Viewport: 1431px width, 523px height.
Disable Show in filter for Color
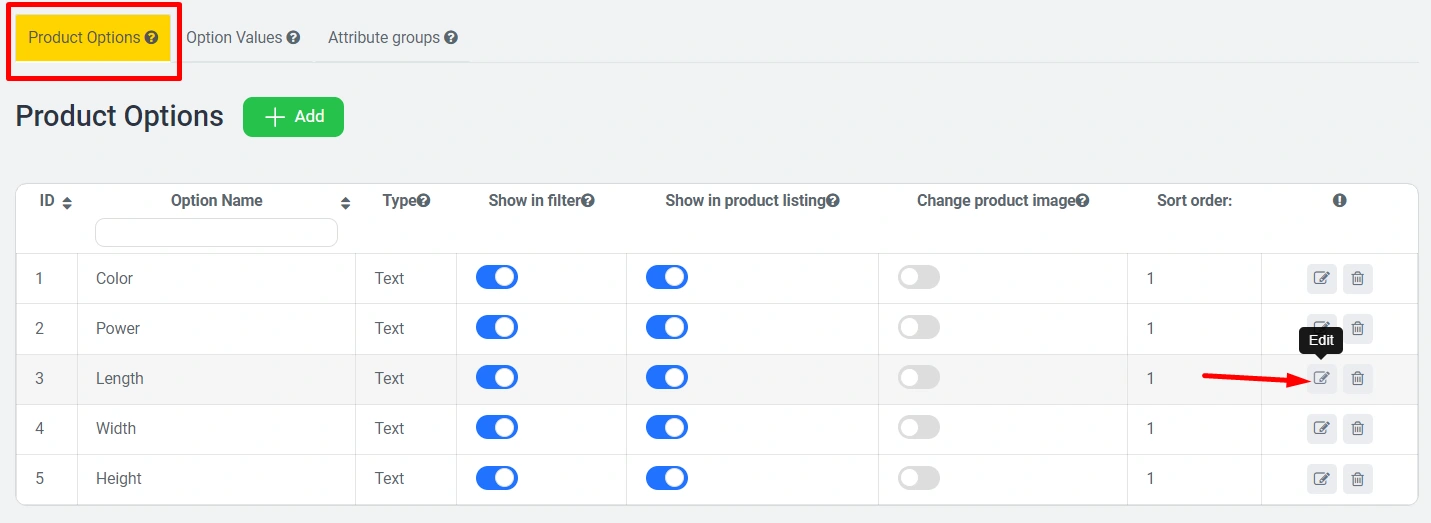[496, 277]
